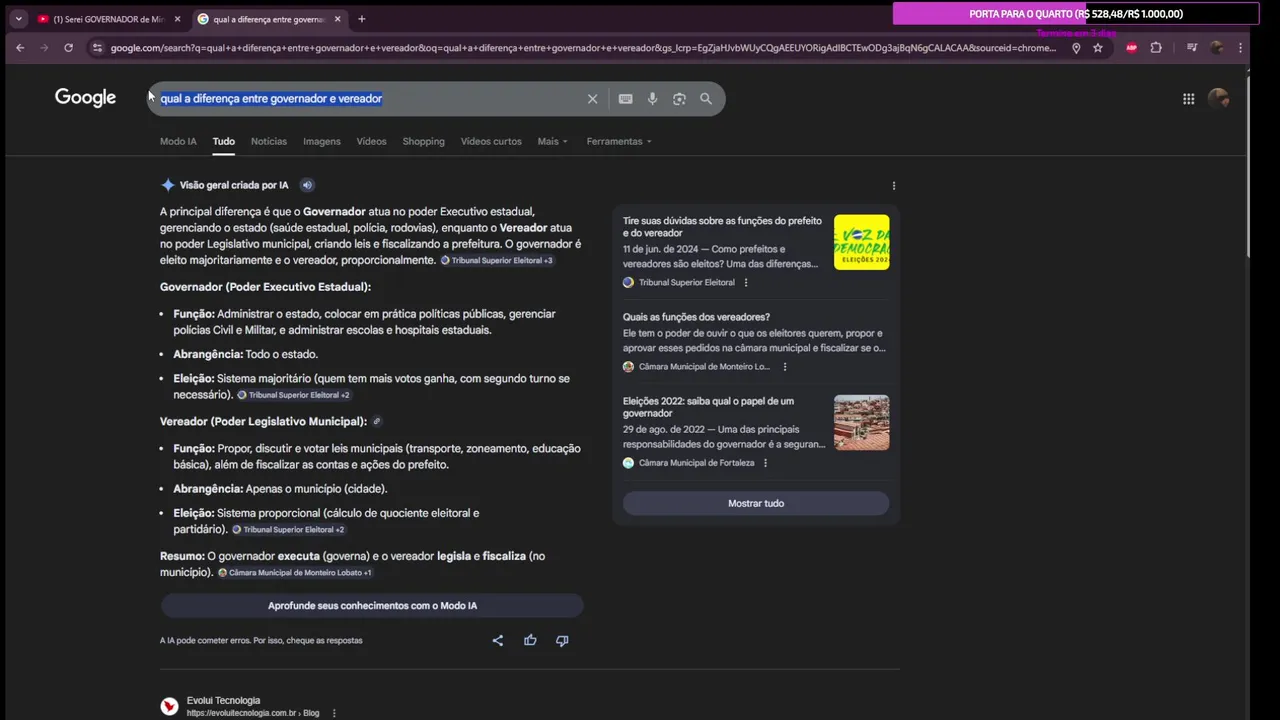This screenshot has height=720, width=1280.
Task: Open options for Câmara Municipal de Fortaleza source
Action: tap(765, 463)
